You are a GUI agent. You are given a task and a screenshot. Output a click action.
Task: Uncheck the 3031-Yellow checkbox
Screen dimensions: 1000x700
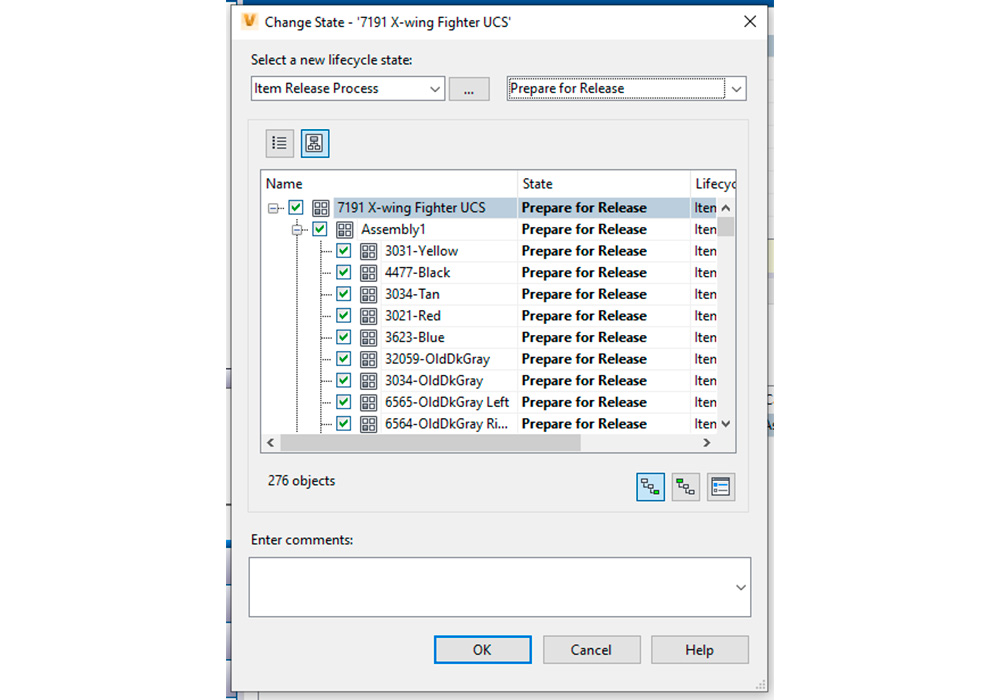click(344, 251)
